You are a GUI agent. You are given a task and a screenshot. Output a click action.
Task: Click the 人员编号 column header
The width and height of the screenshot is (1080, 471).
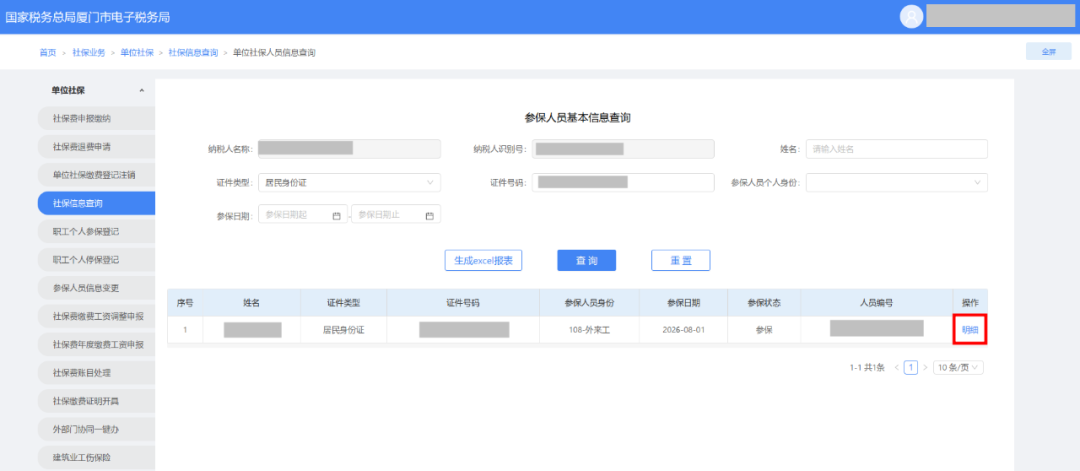877,303
